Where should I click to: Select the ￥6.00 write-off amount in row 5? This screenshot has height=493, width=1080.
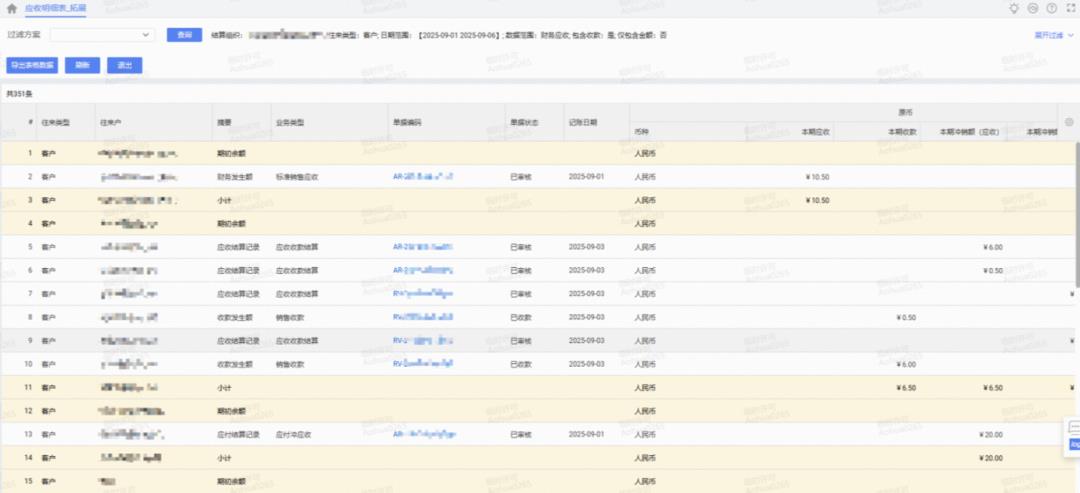pos(993,247)
